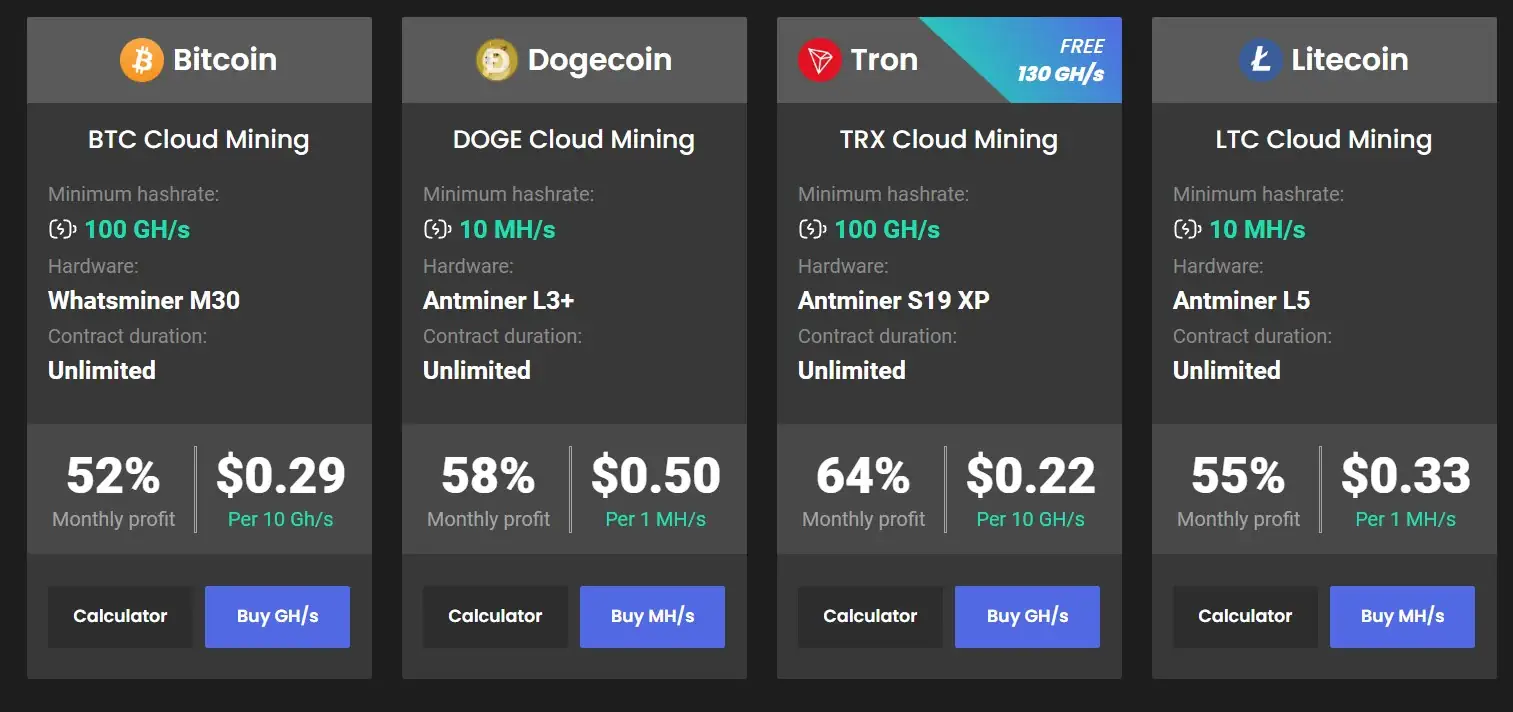
Task: Click hashrate icon in the Litecoin card
Action: point(1187,230)
